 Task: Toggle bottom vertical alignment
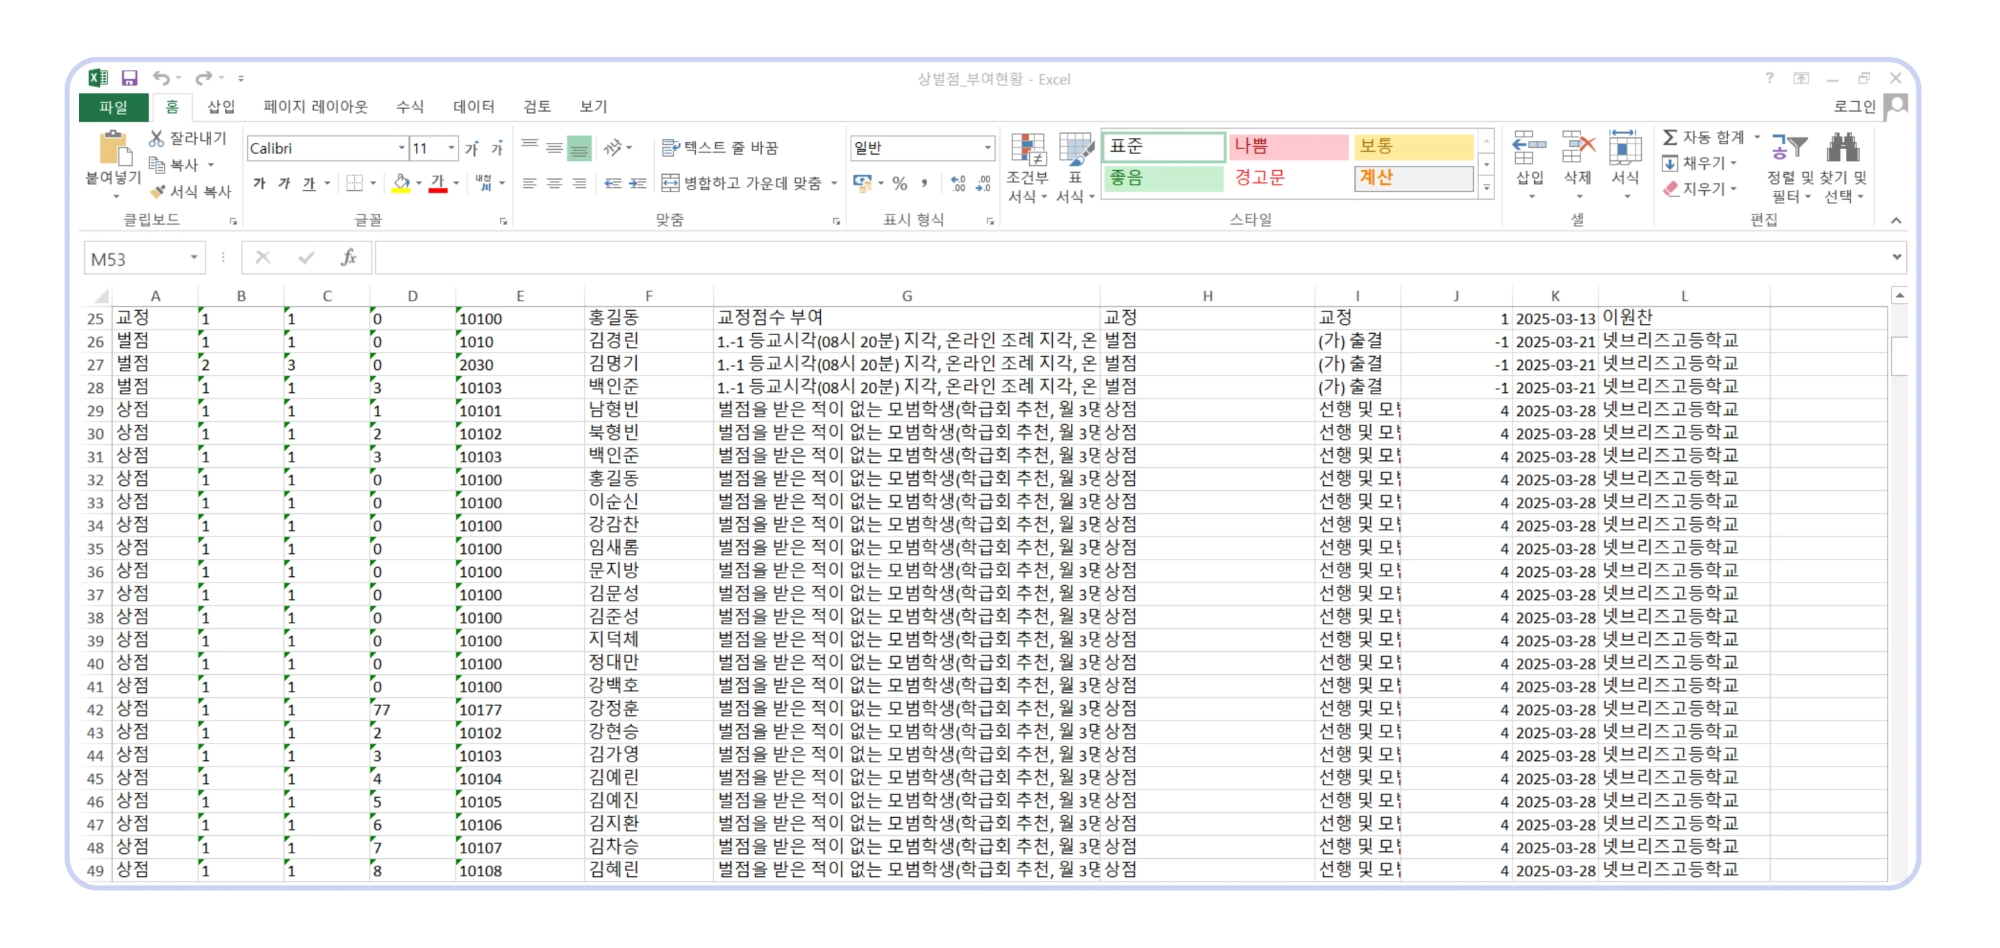(579, 148)
